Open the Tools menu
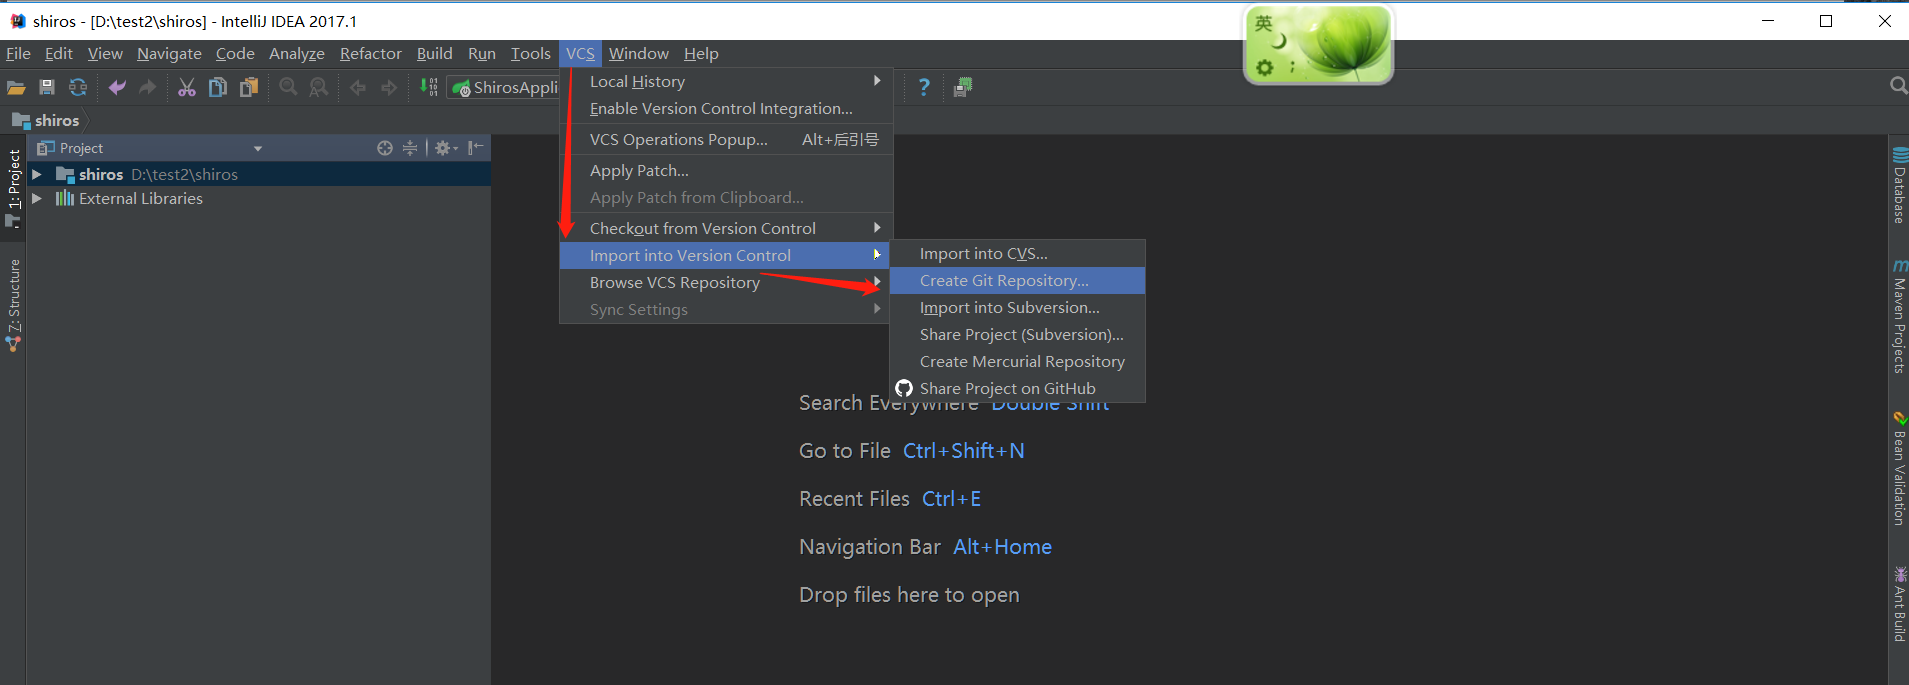 click(531, 54)
